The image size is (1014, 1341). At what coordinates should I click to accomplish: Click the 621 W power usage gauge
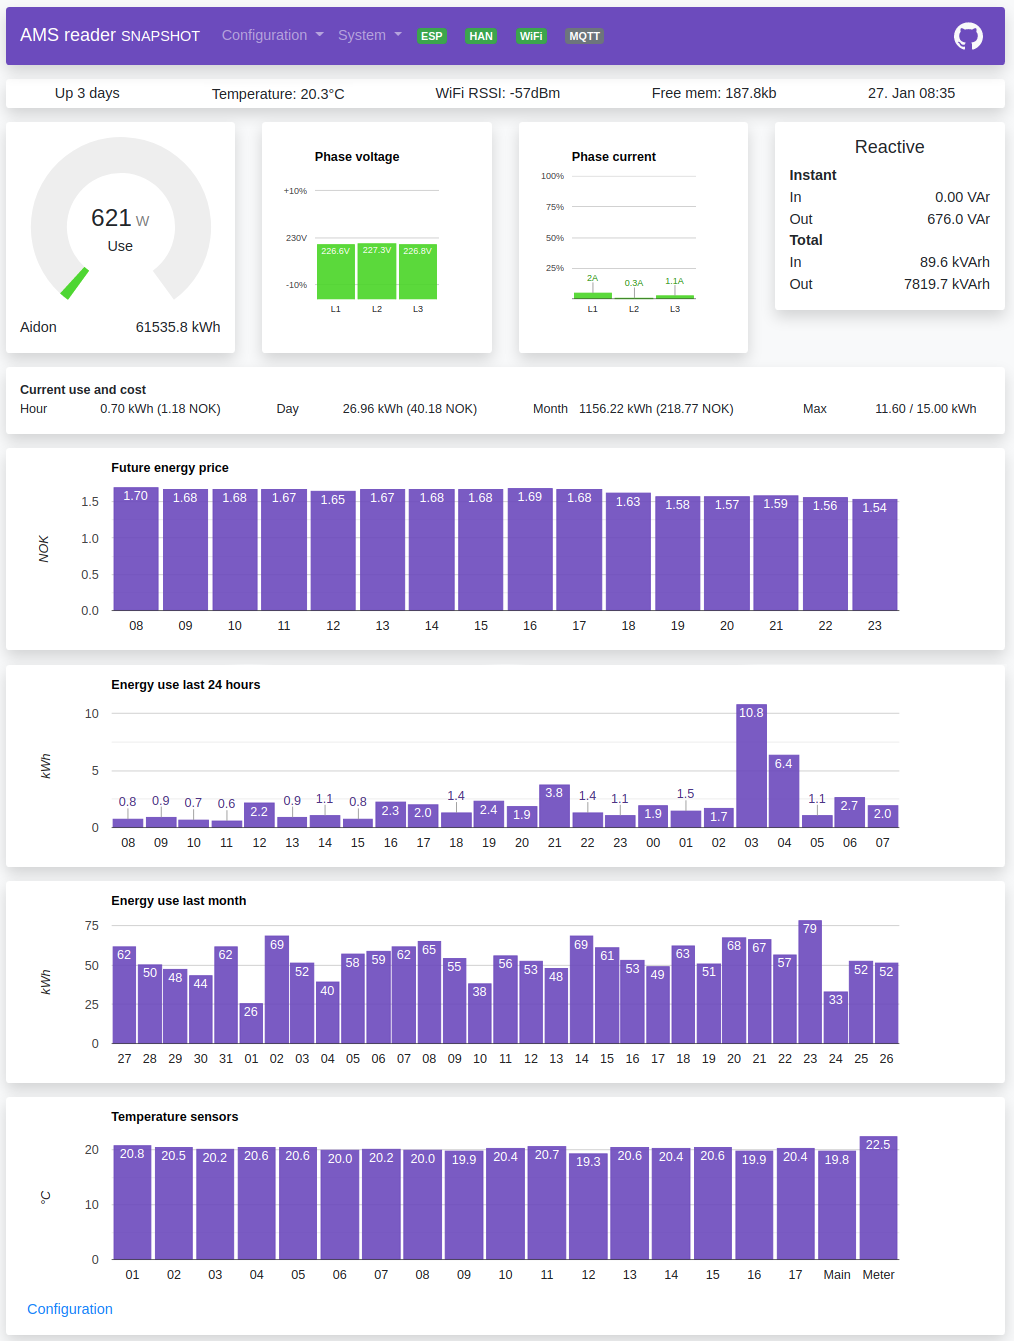[x=120, y=225]
